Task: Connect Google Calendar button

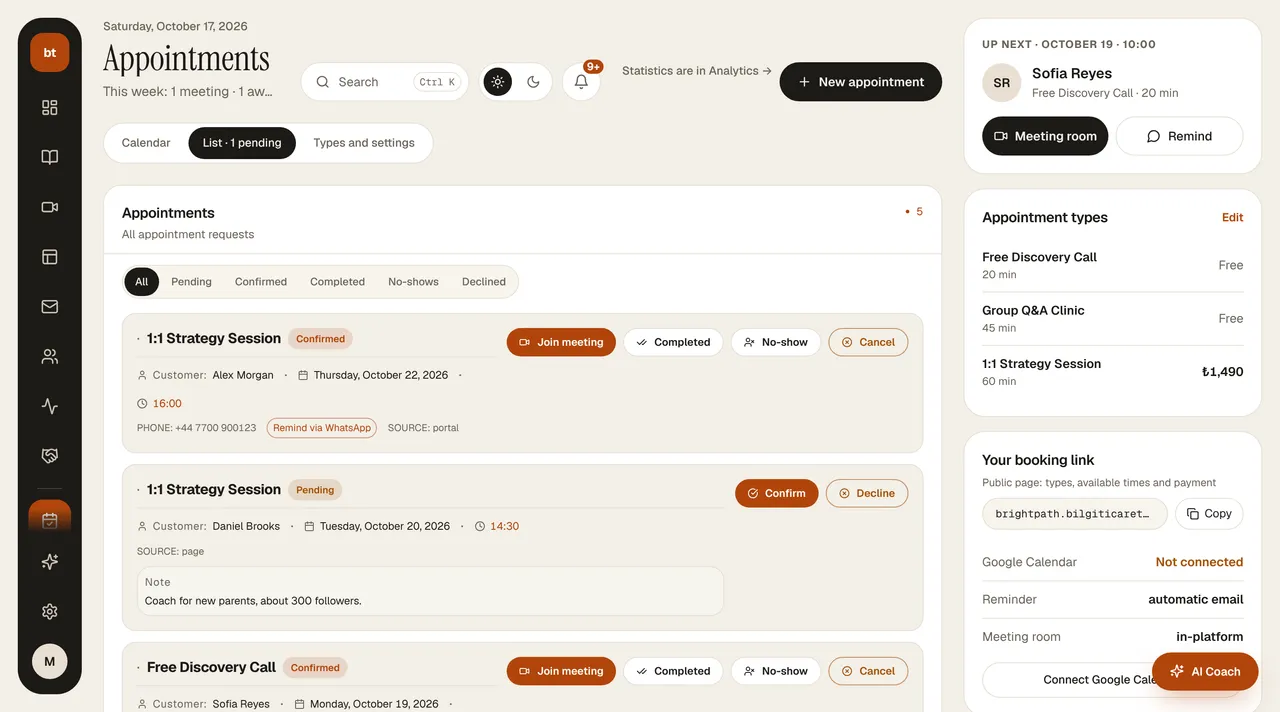Action: tap(1113, 679)
